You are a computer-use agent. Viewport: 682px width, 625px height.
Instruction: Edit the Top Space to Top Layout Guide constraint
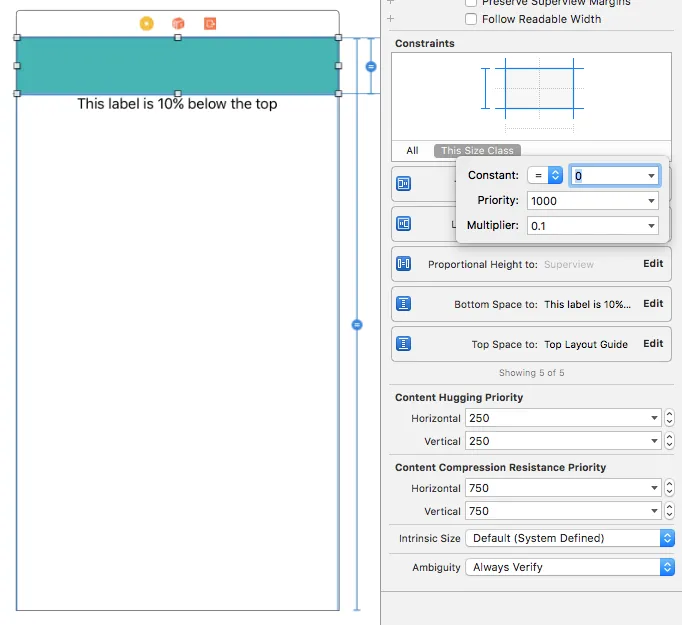(653, 344)
